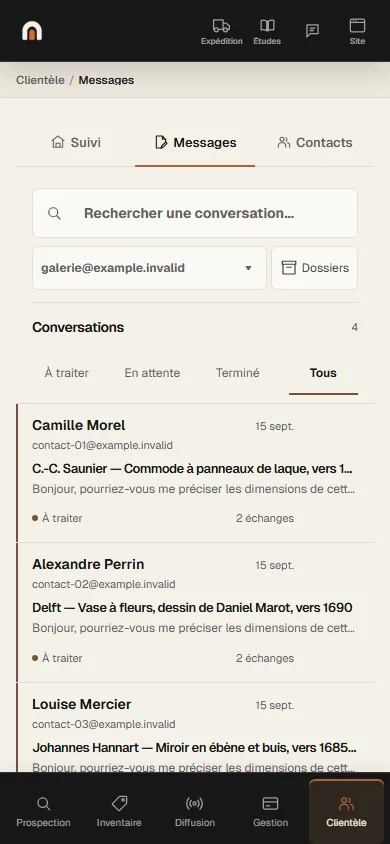The width and height of the screenshot is (390, 844).
Task: Click the search magnifier icon in field
Action: pos(54,213)
